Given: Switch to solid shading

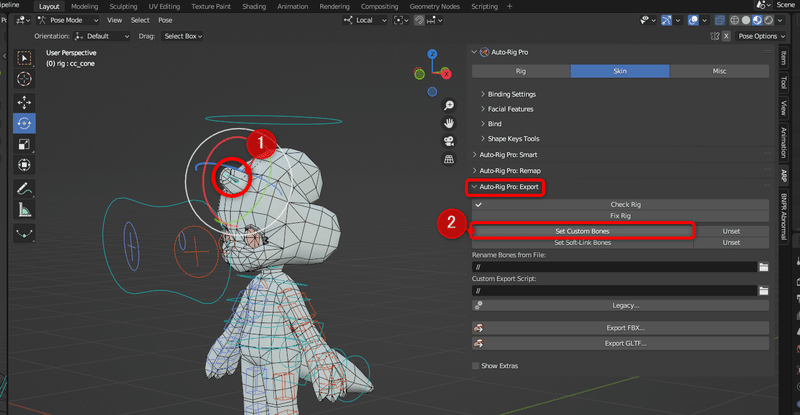Looking at the screenshot, I should pos(746,20).
